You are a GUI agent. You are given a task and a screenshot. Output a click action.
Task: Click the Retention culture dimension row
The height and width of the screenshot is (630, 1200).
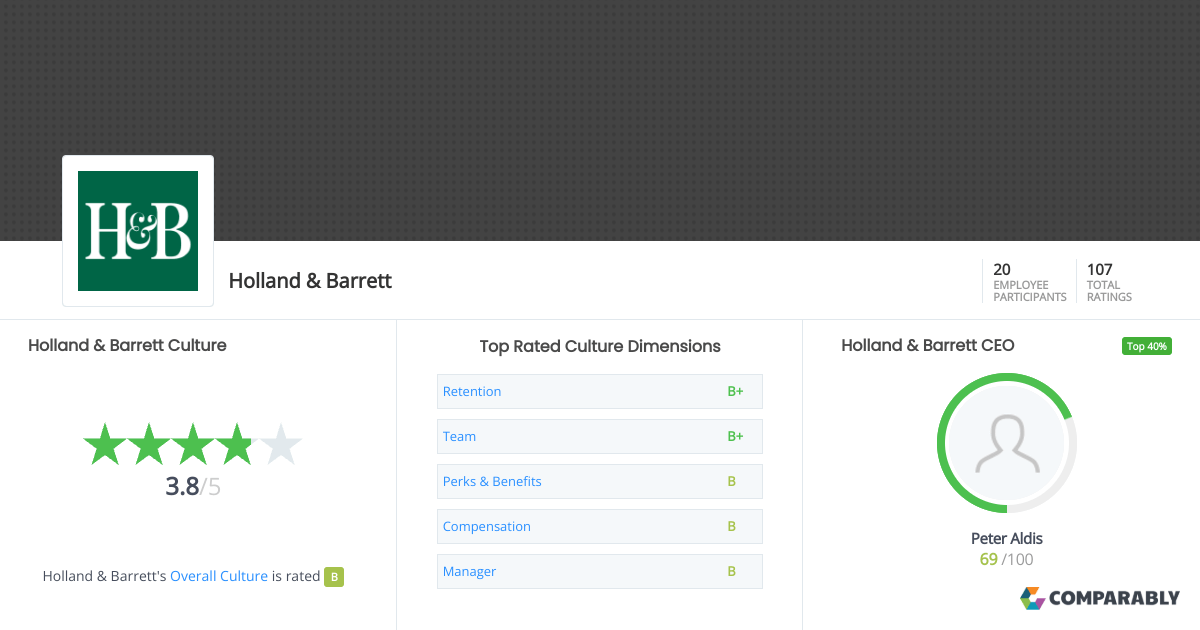(600, 391)
